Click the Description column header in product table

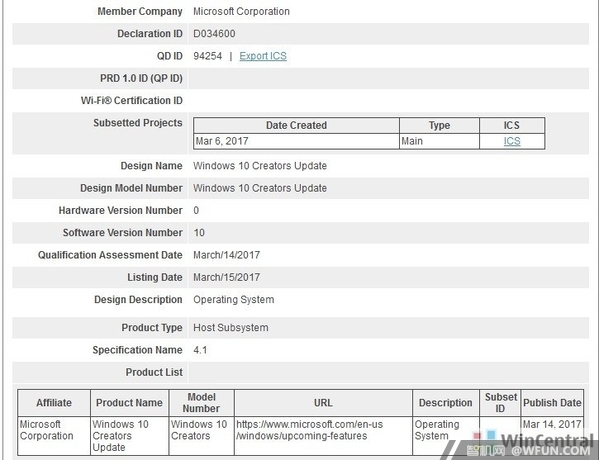[x=445, y=403]
